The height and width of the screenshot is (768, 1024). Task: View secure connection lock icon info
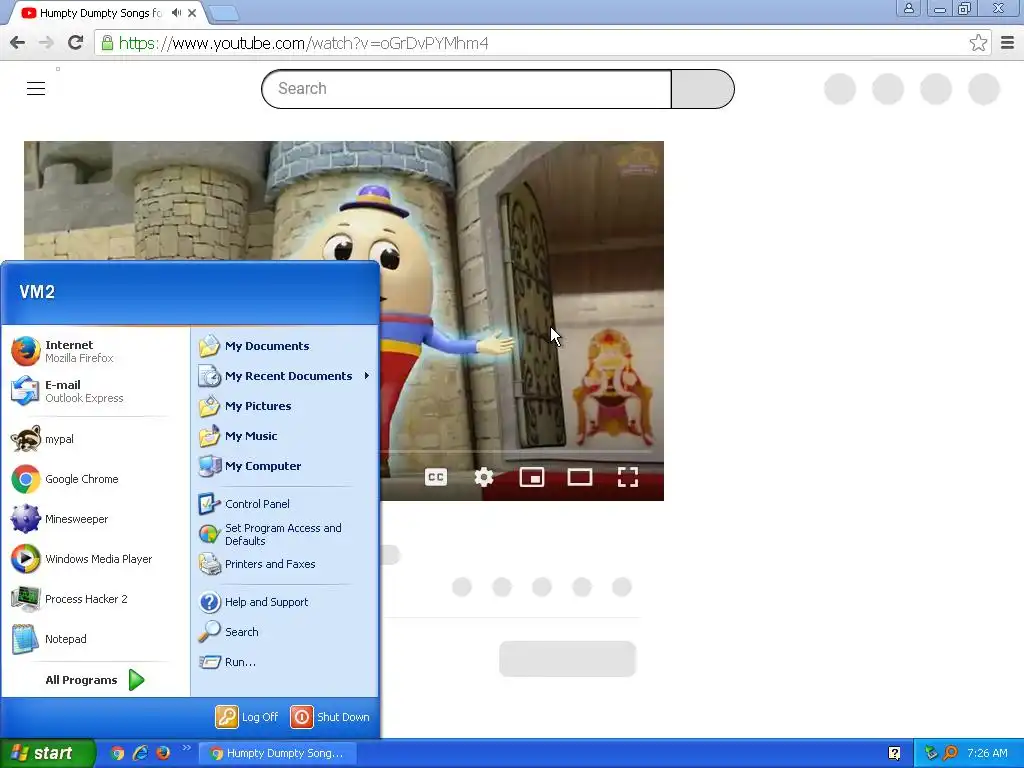(107, 43)
